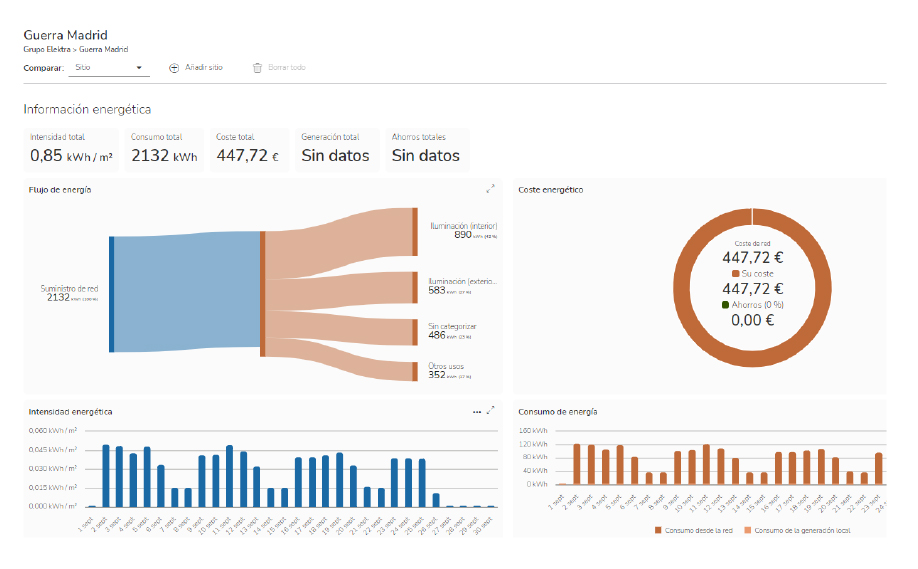Screen dimensions: 918x569
Task: Select the Intensidad total card
Action: pos(71,149)
